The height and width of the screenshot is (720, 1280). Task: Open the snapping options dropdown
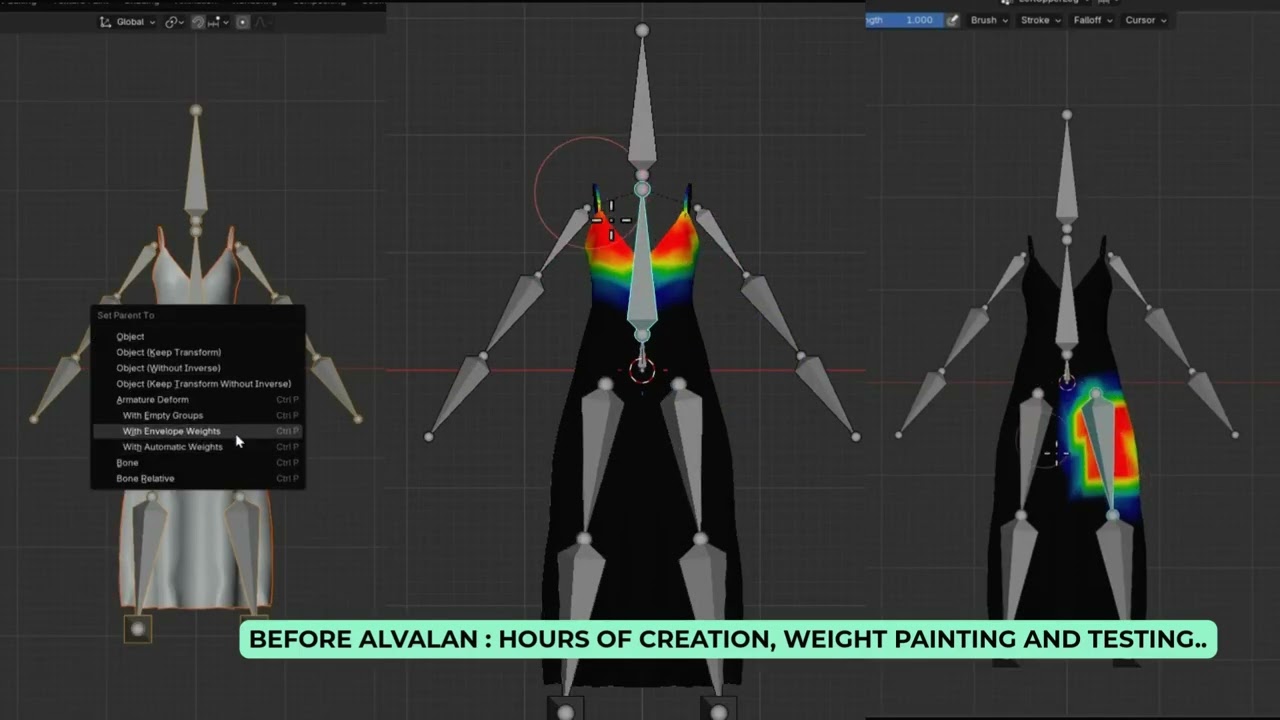click(216, 22)
